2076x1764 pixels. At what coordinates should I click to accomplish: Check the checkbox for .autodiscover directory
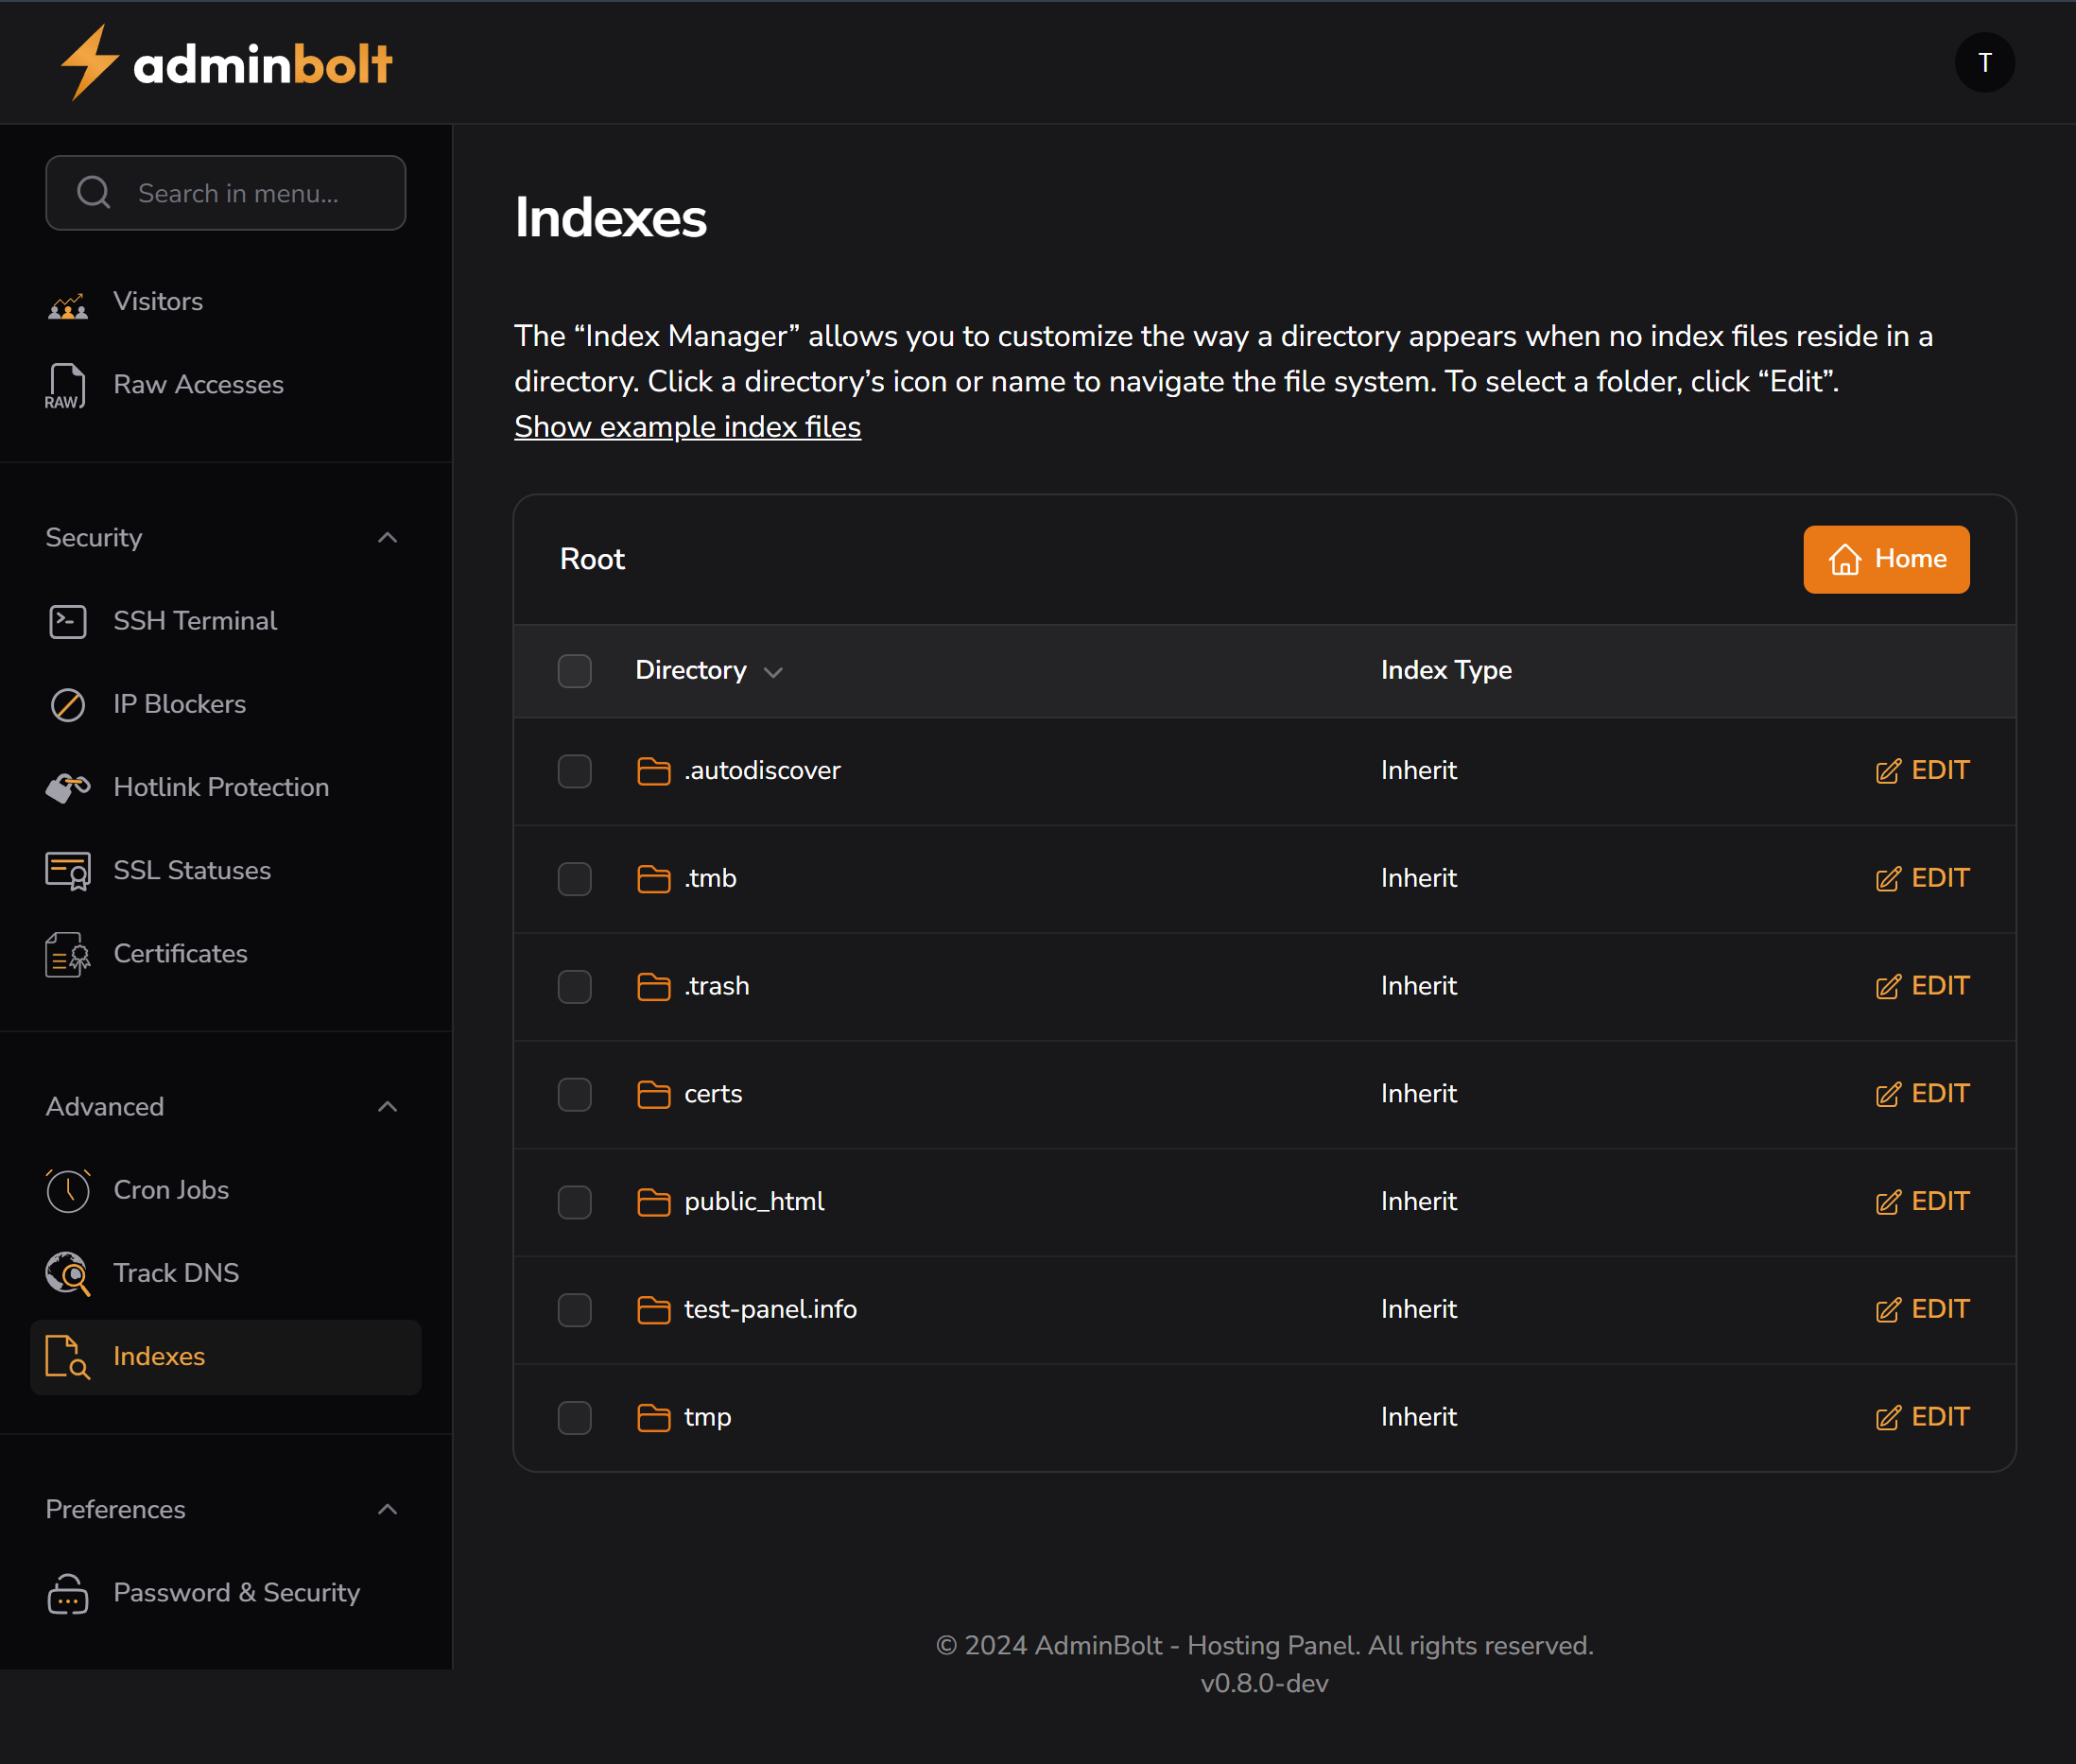pos(574,771)
